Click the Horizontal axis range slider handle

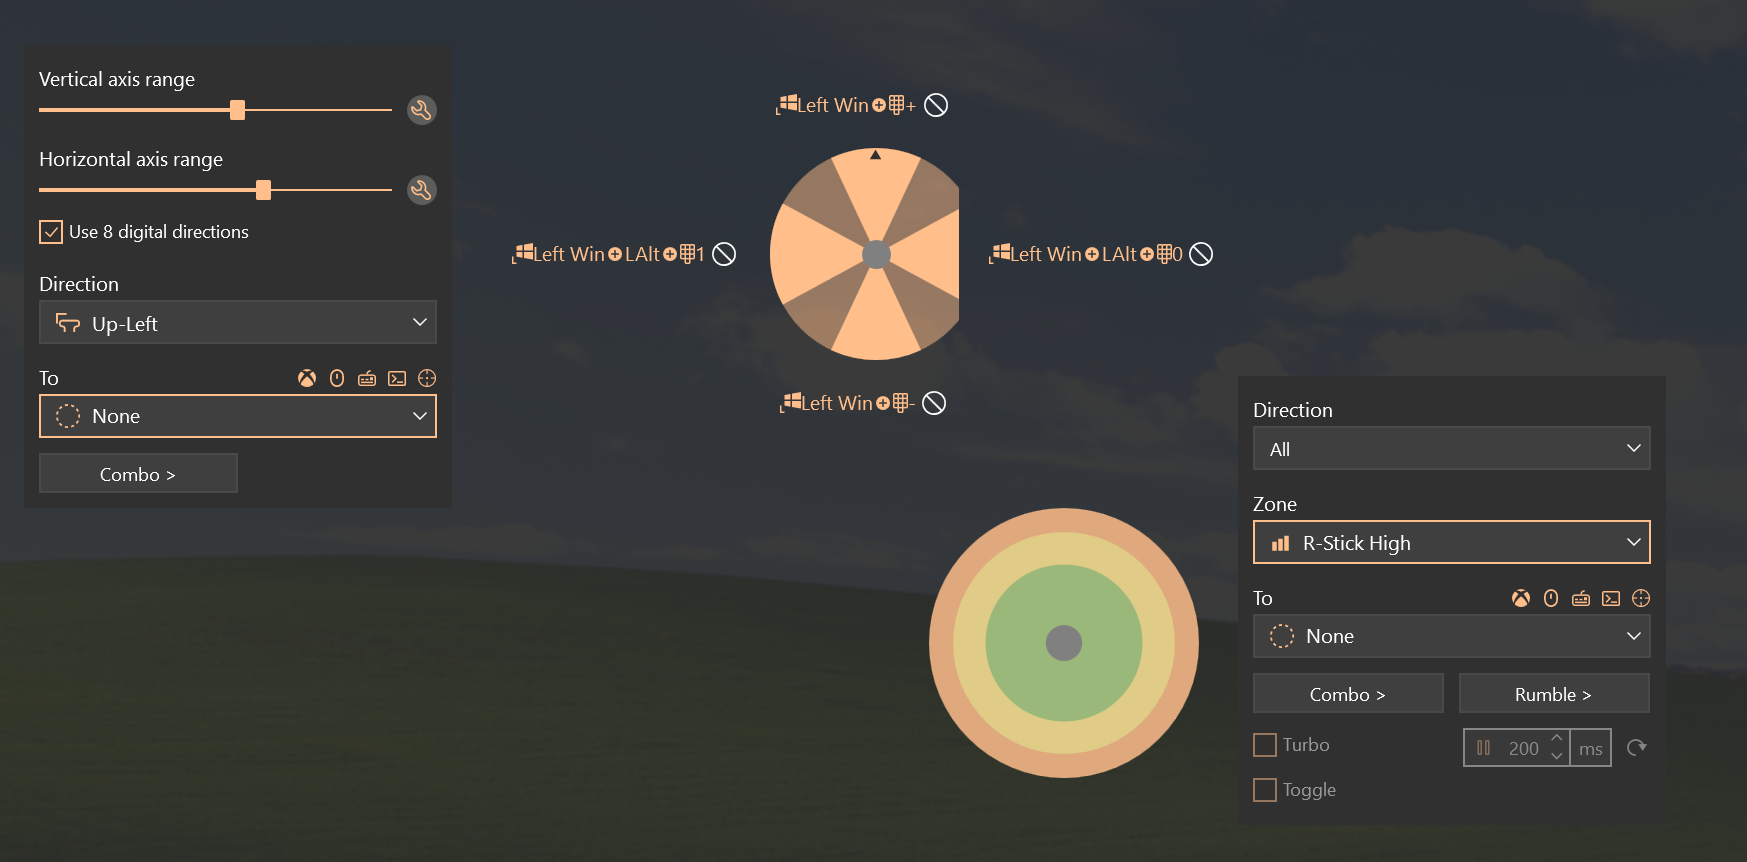click(x=263, y=190)
